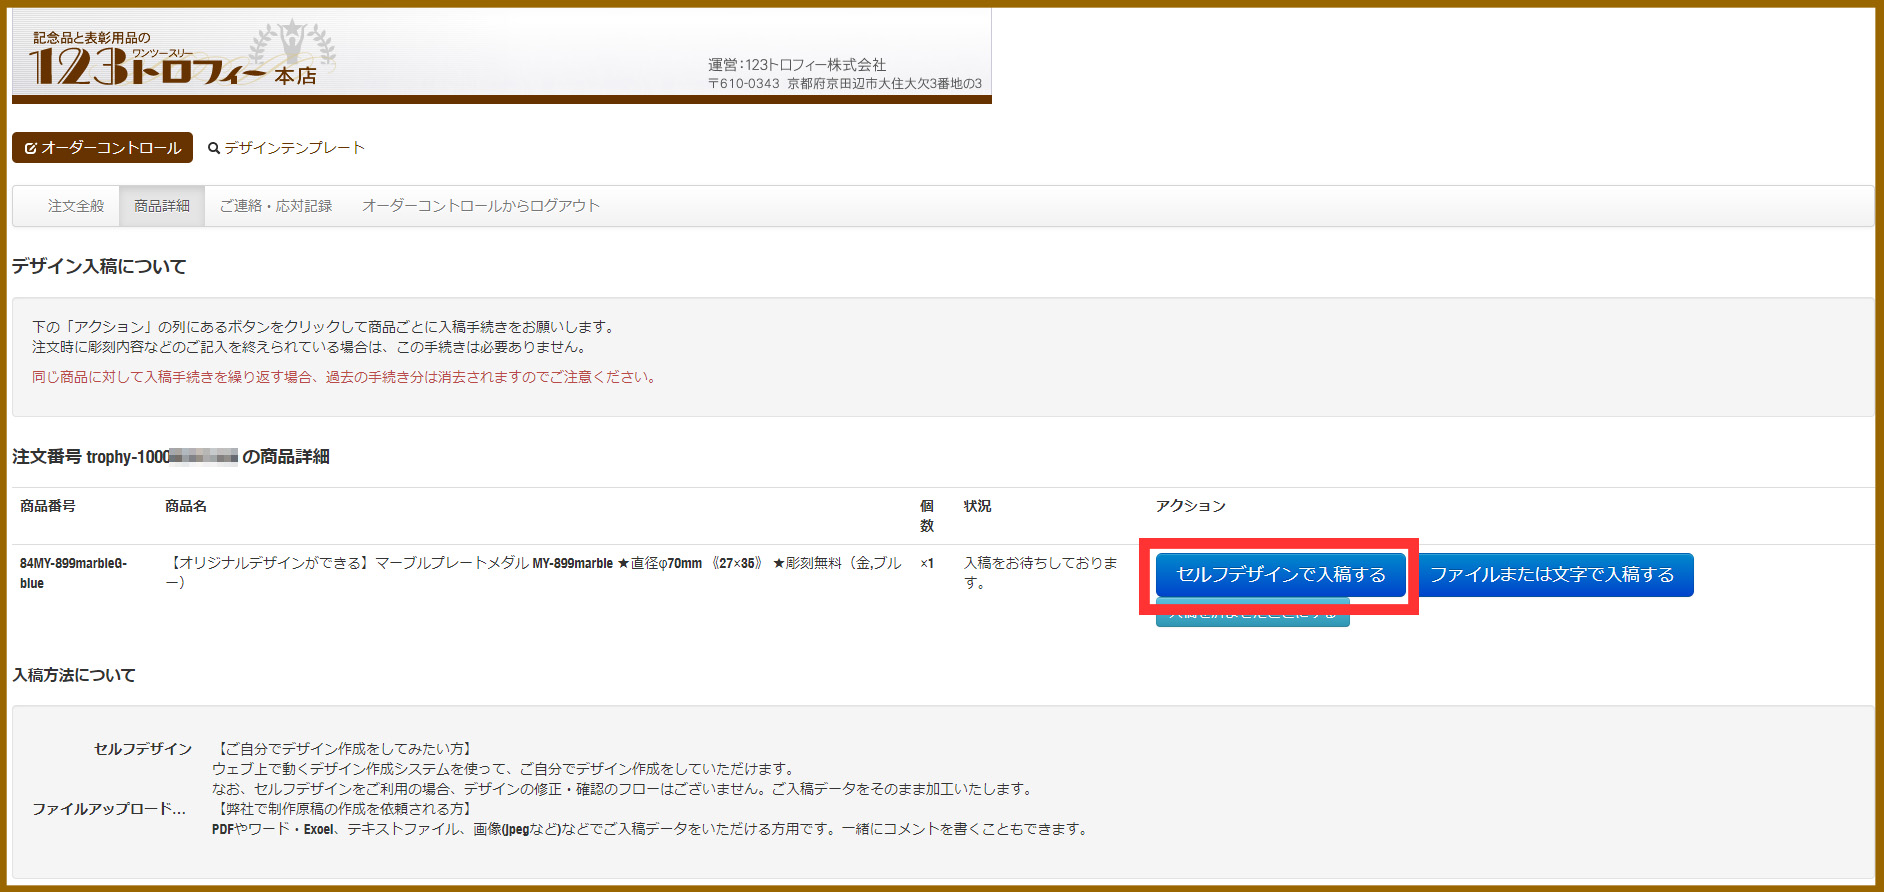Select the 商品詳細 tab
1884x892 pixels.
tap(162, 206)
